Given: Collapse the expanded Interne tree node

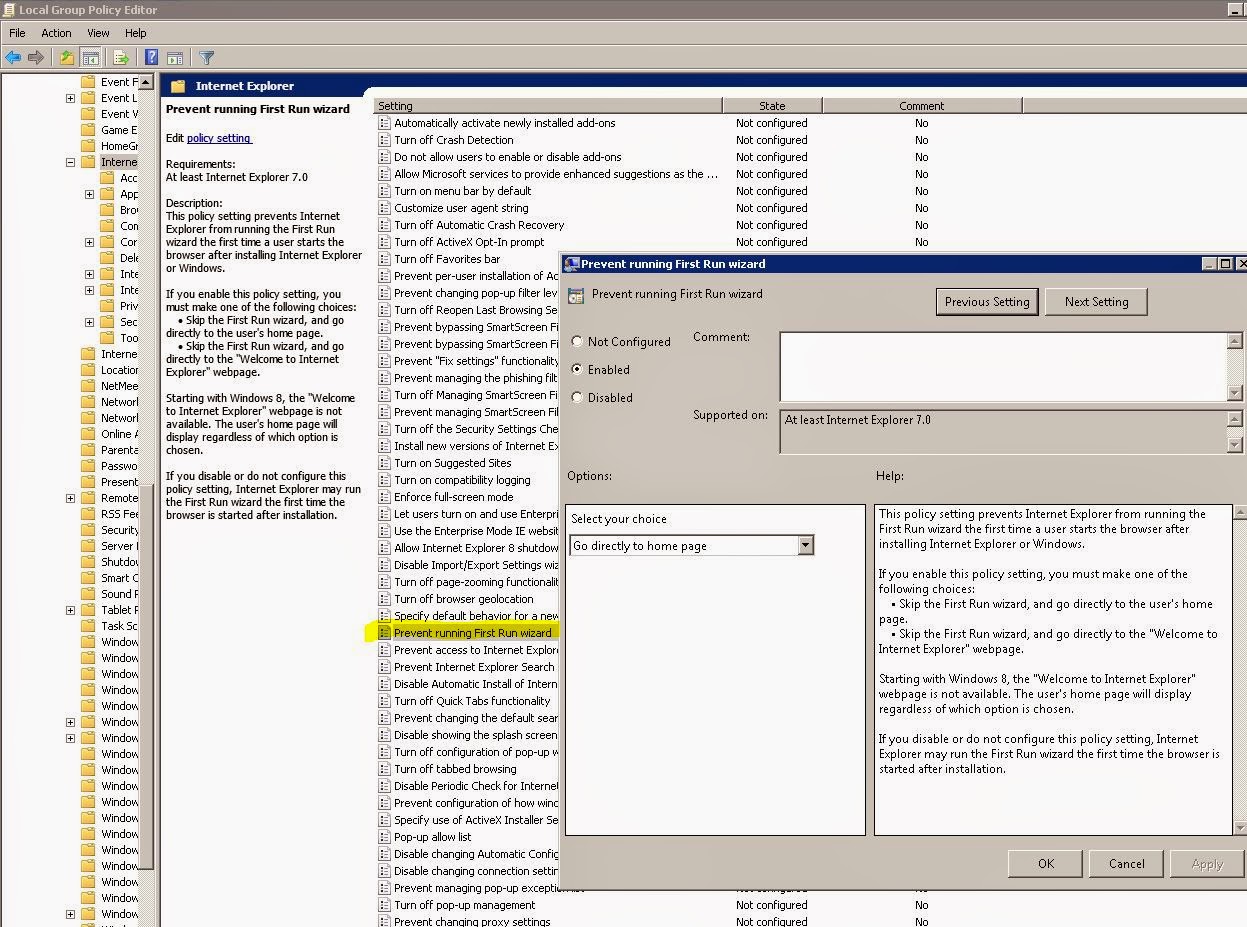Looking at the screenshot, I should pos(70,162).
